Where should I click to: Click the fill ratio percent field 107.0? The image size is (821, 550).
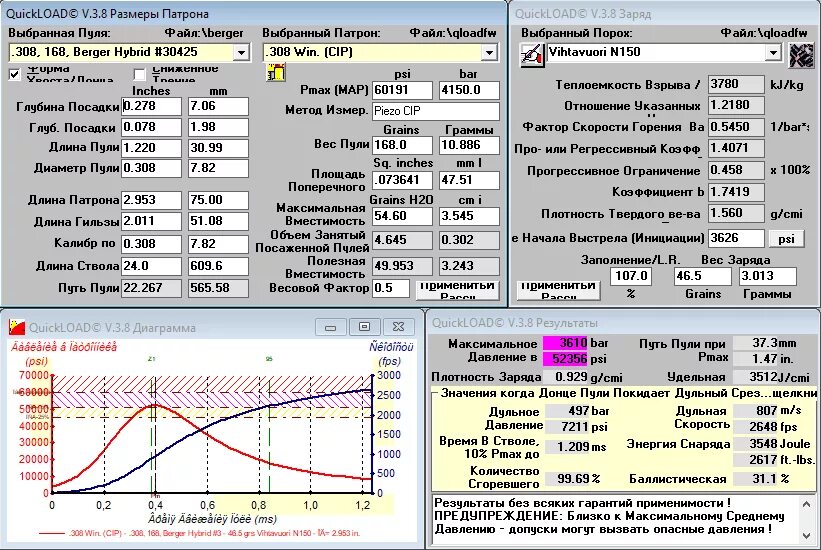[630, 276]
